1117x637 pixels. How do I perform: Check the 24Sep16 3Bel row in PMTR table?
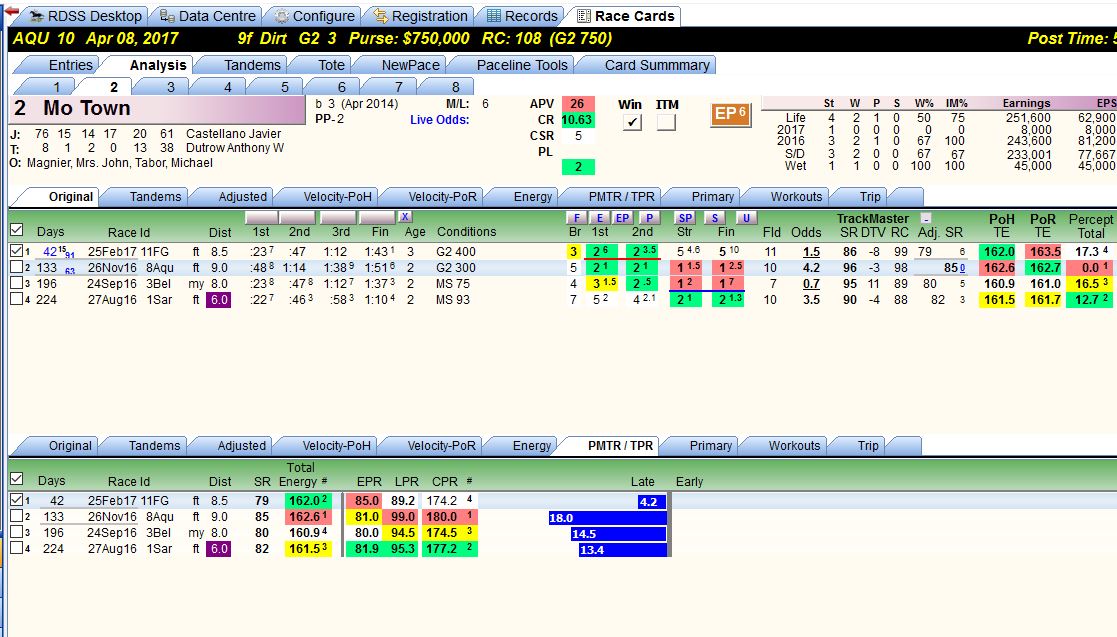click(x=16, y=532)
